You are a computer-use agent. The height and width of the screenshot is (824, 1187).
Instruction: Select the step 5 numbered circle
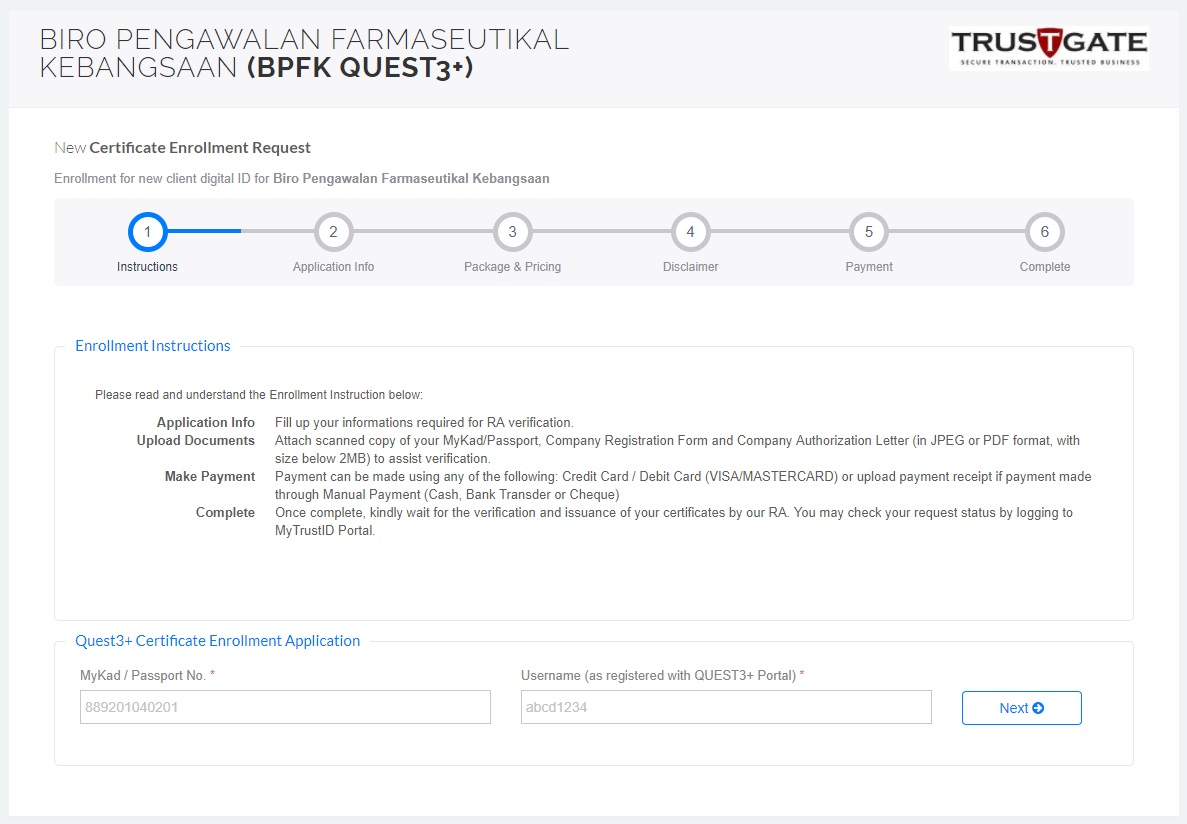pos(868,232)
